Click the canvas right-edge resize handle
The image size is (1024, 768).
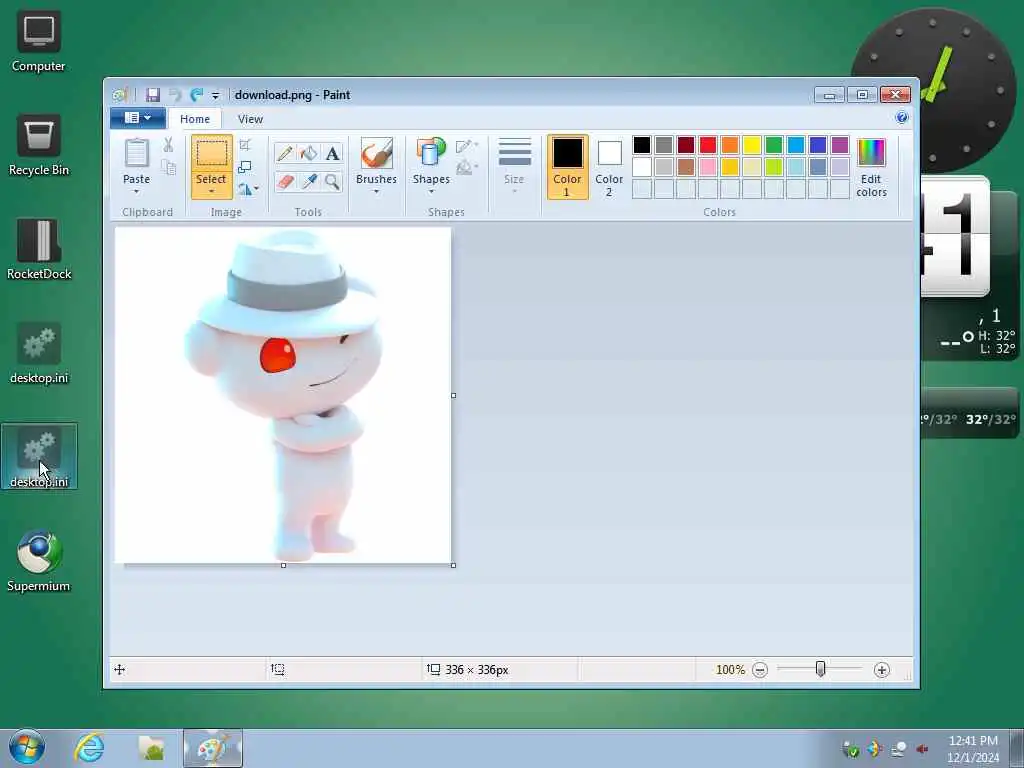click(x=453, y=395)
